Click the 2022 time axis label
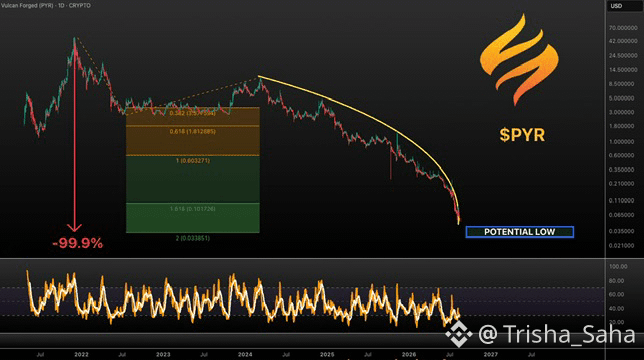The height and width of the screenshot is (360, 644). point(81,355)
